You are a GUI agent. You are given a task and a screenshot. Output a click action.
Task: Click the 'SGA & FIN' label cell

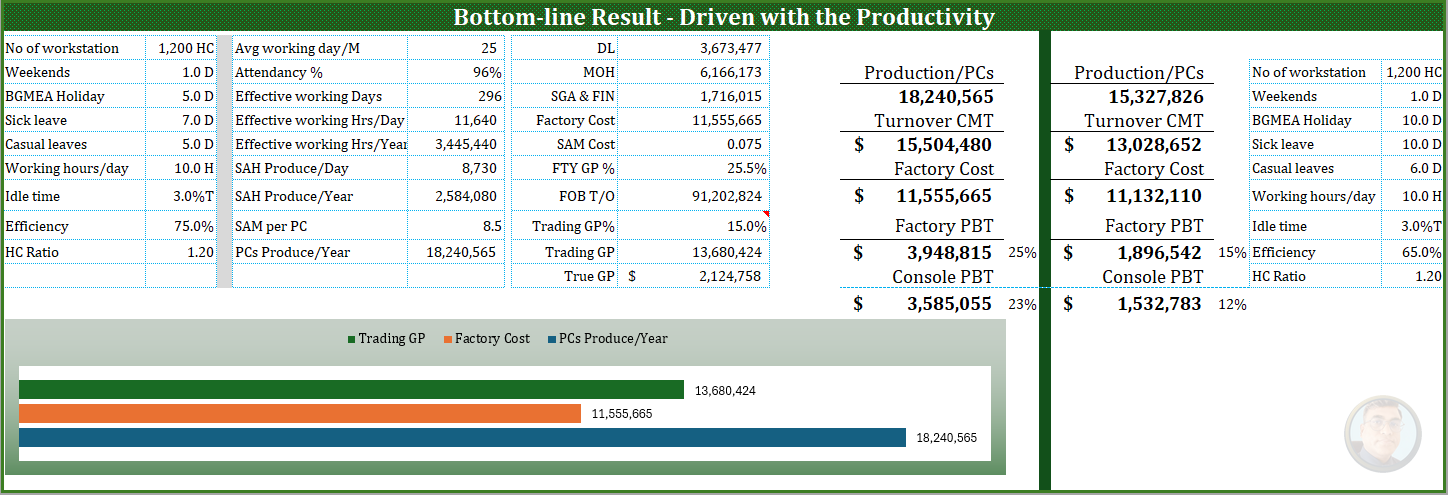click(x=566, y=96)
